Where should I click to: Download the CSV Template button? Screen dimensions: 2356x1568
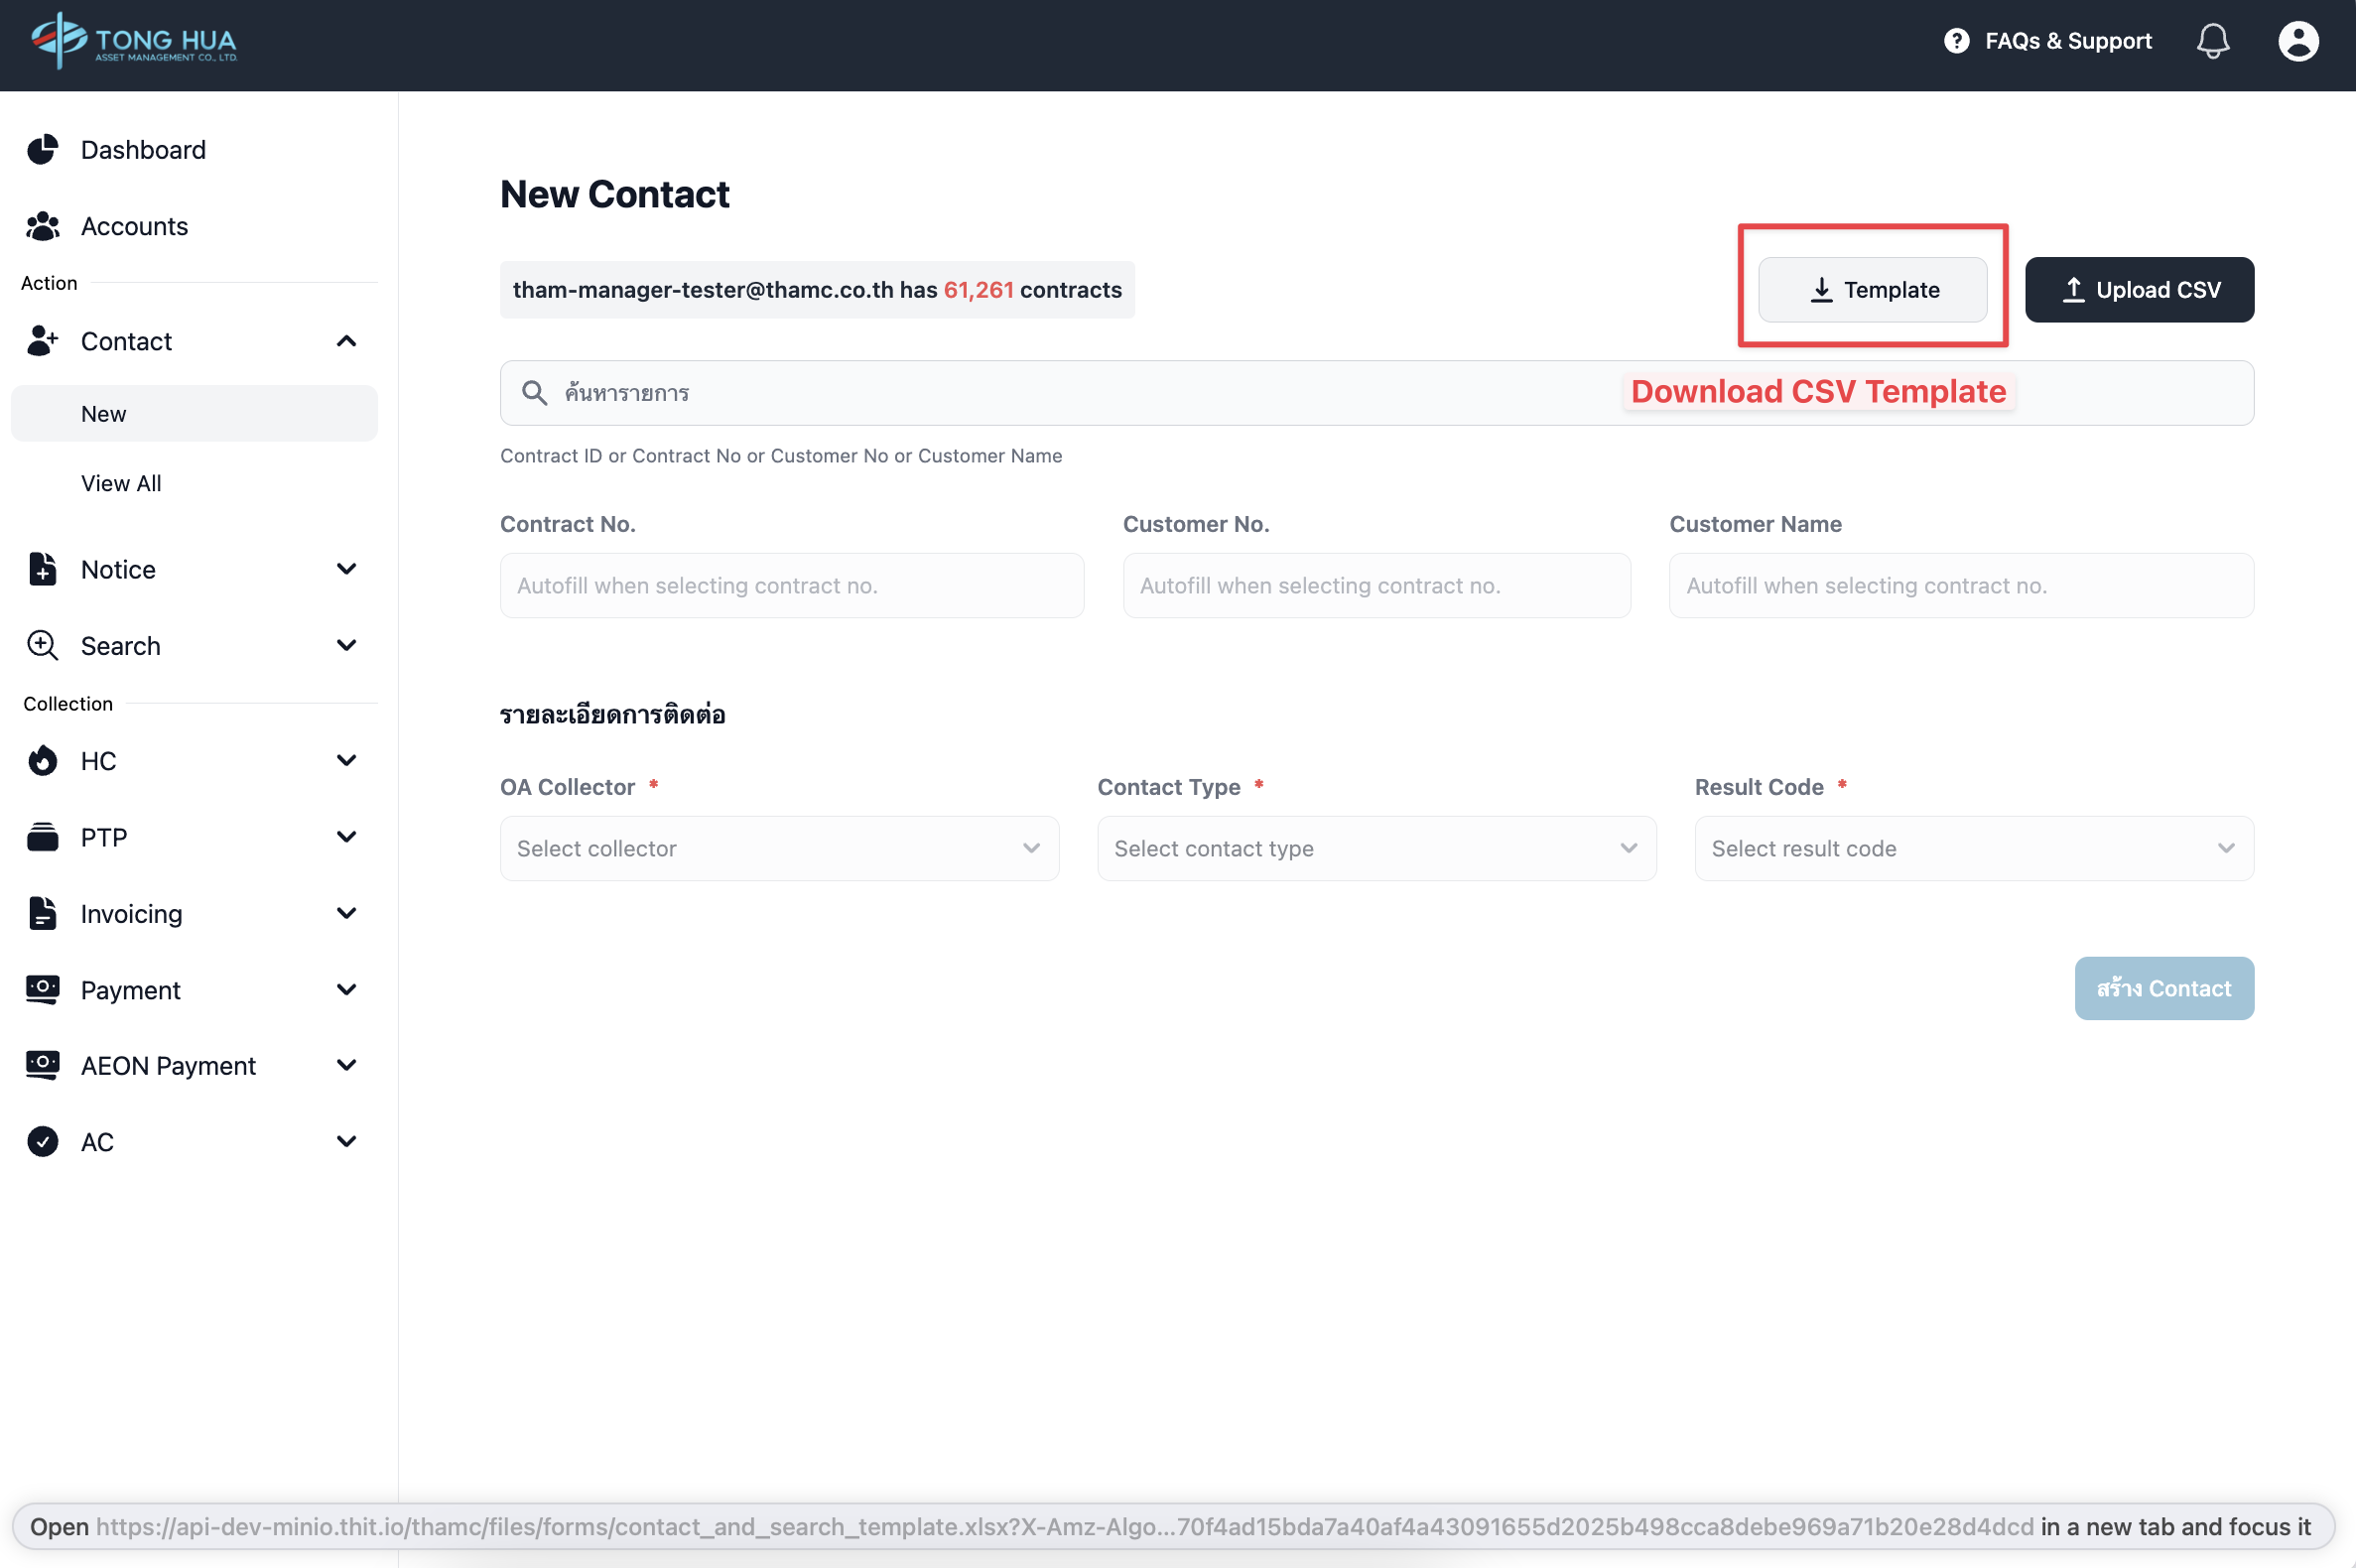tap(1872, 290)
